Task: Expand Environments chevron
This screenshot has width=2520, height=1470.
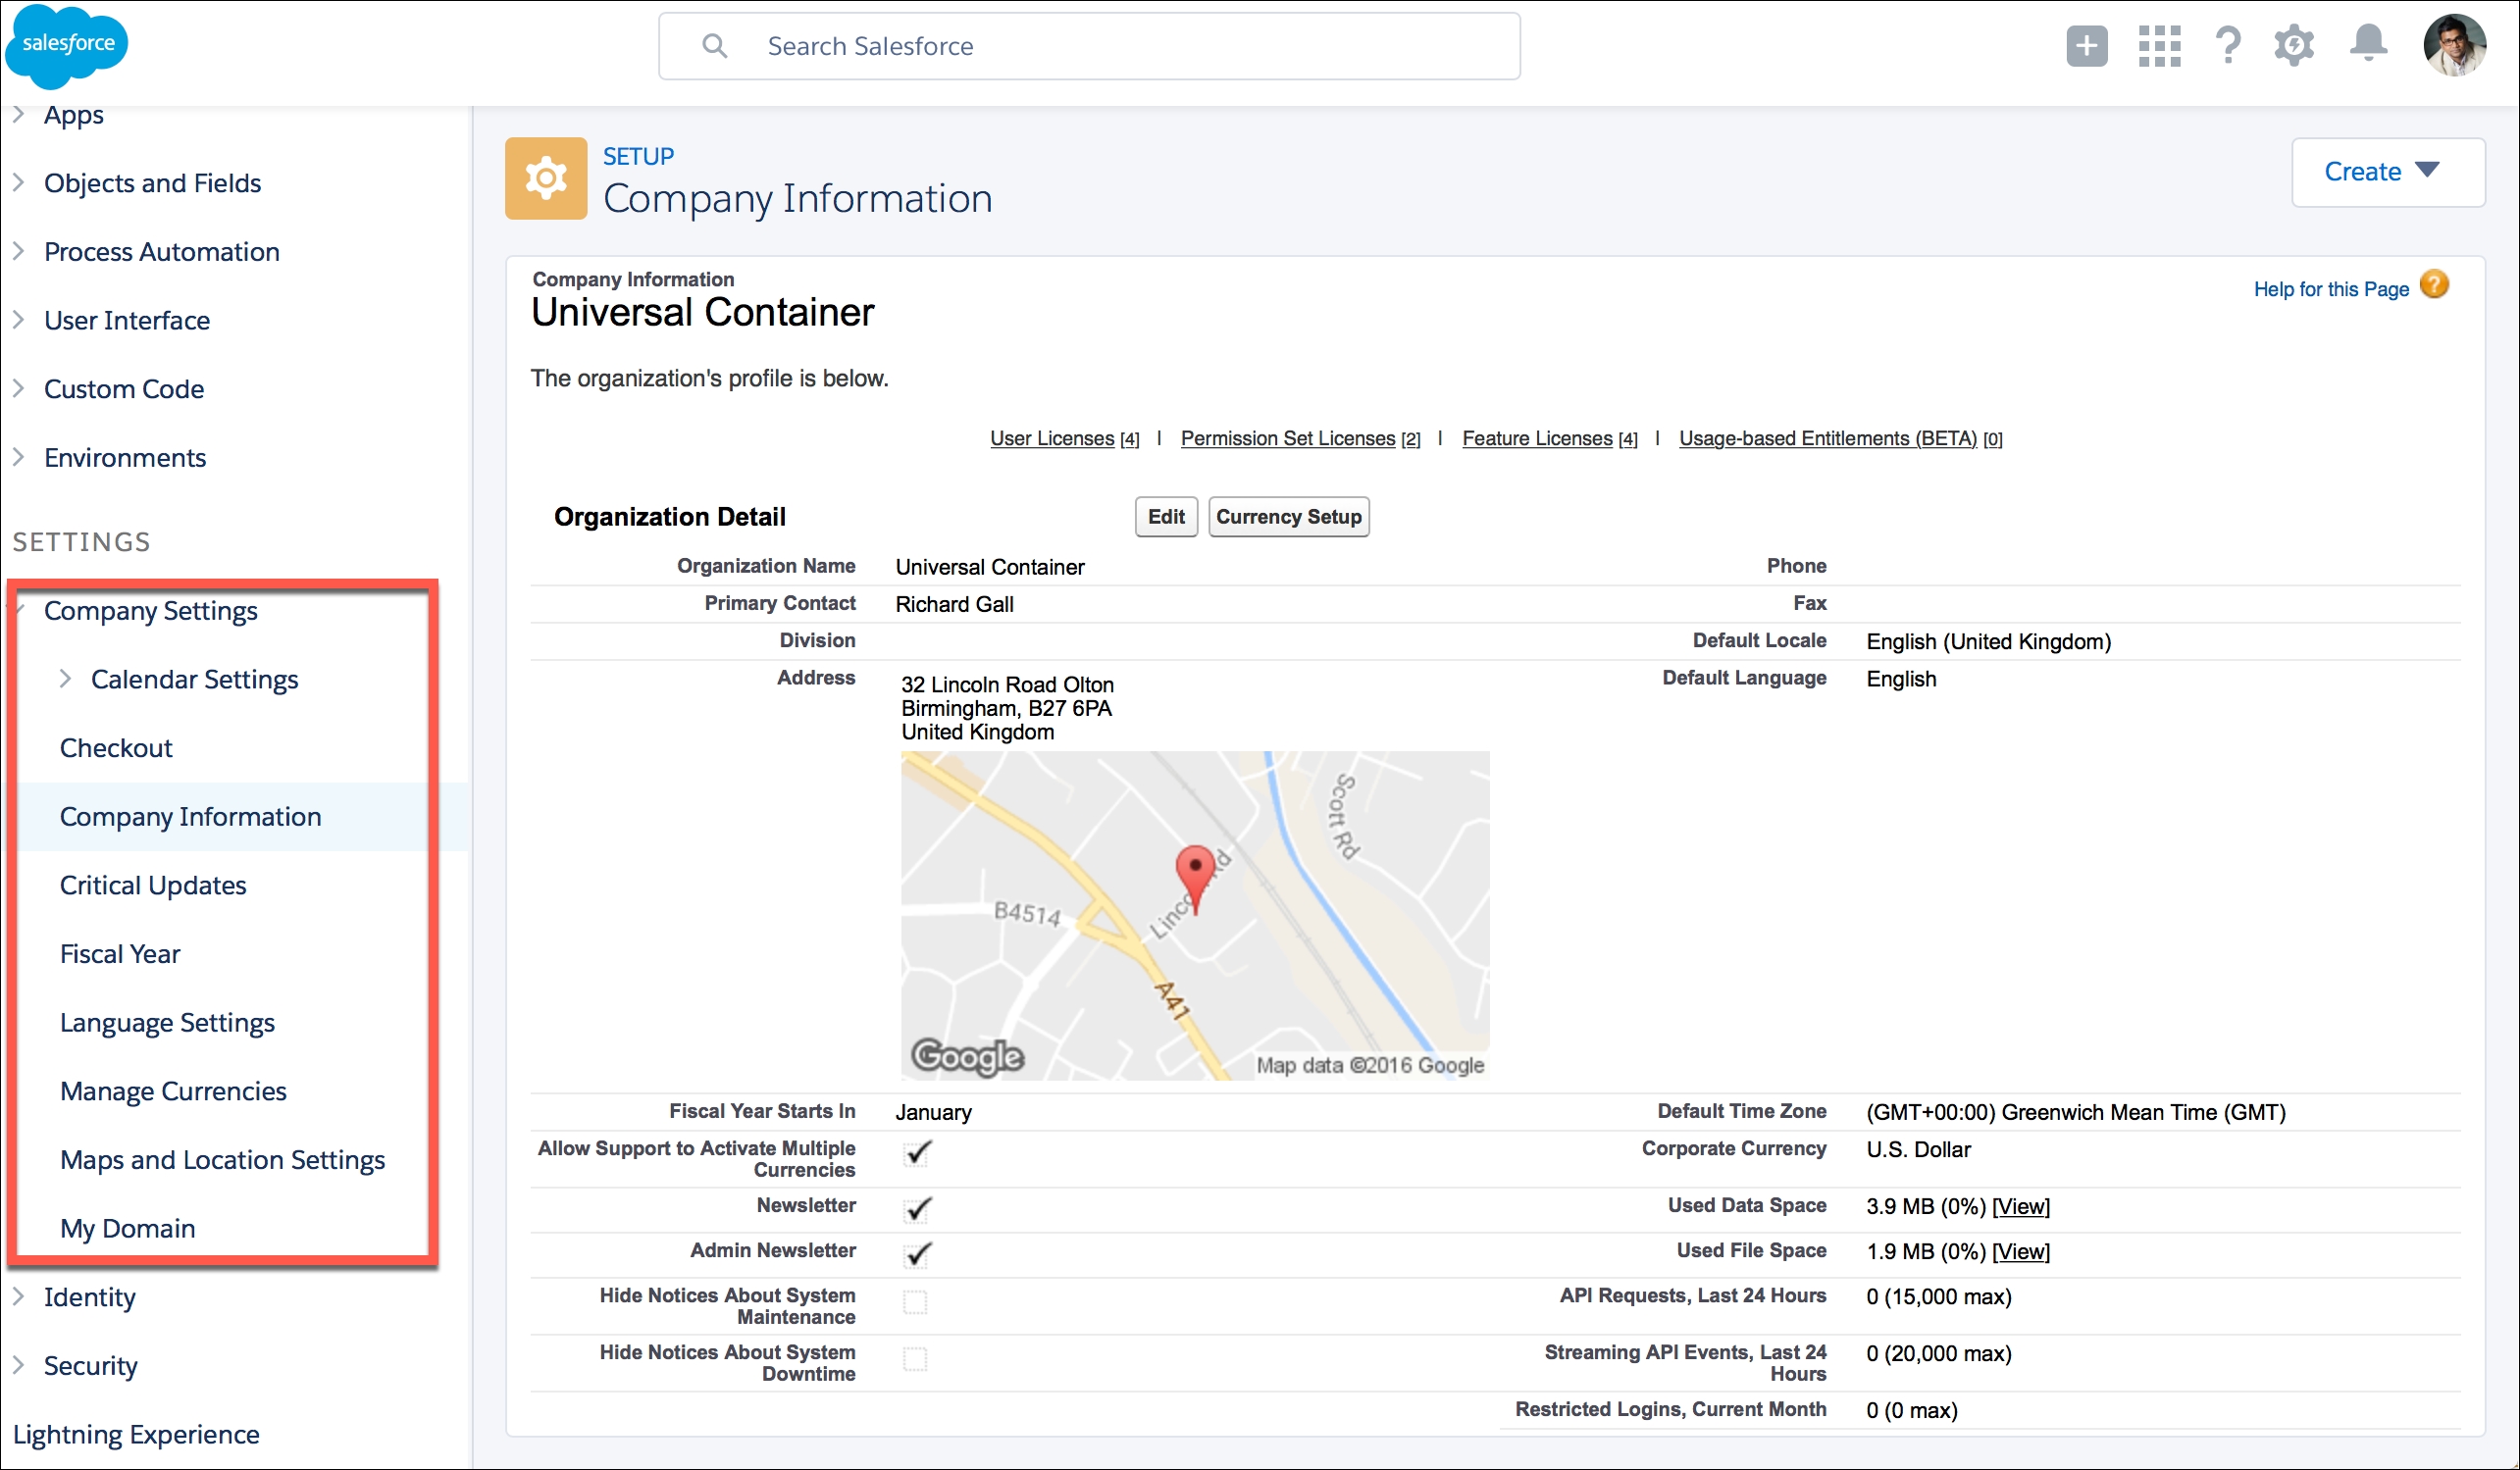Action: point(19,457)
